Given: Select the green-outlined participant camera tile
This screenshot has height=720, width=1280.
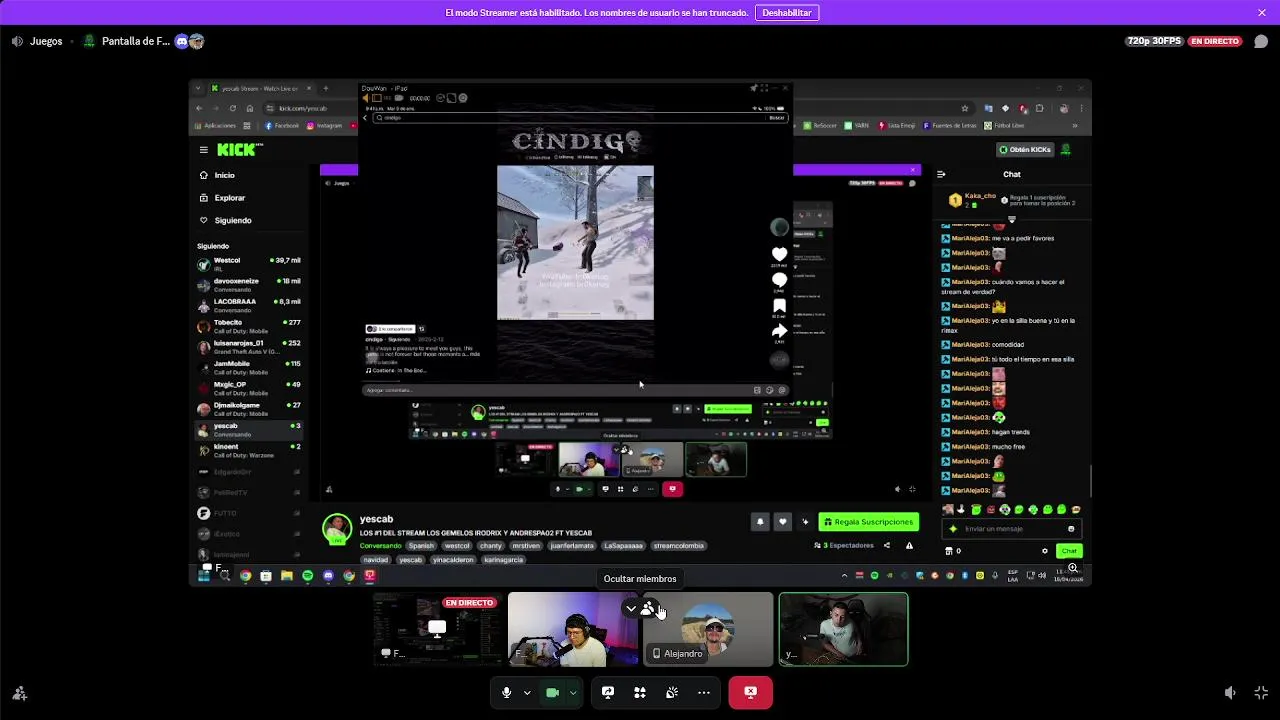Looking at the screenshot, I should [x=843, y=629].
